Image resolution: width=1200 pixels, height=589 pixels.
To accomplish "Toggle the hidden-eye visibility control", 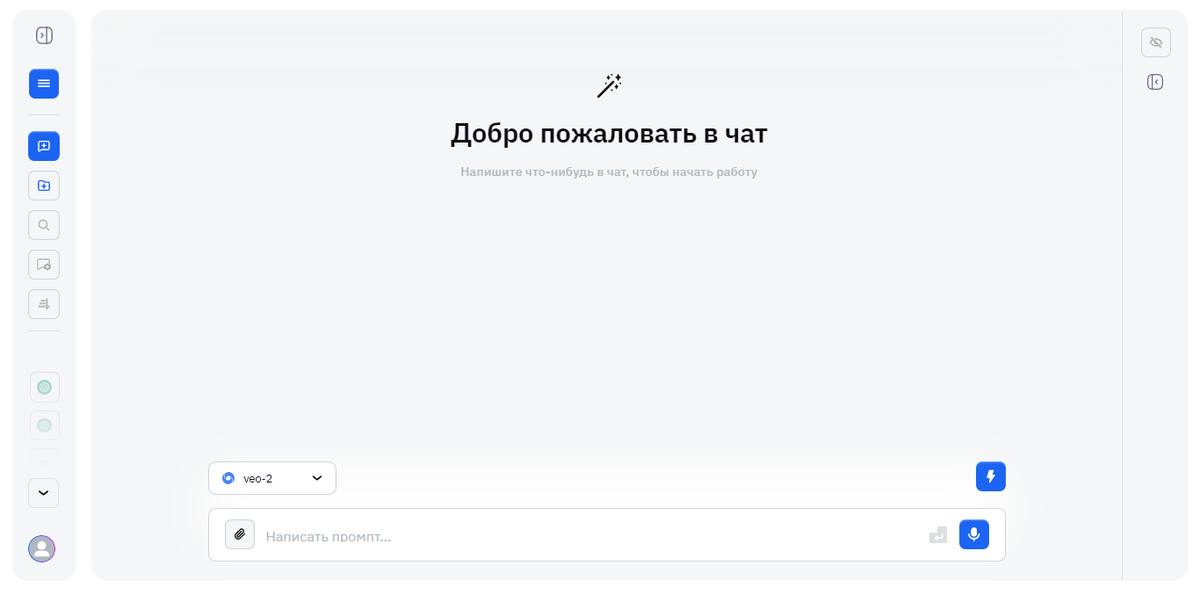I will (x=1155, y=42).
